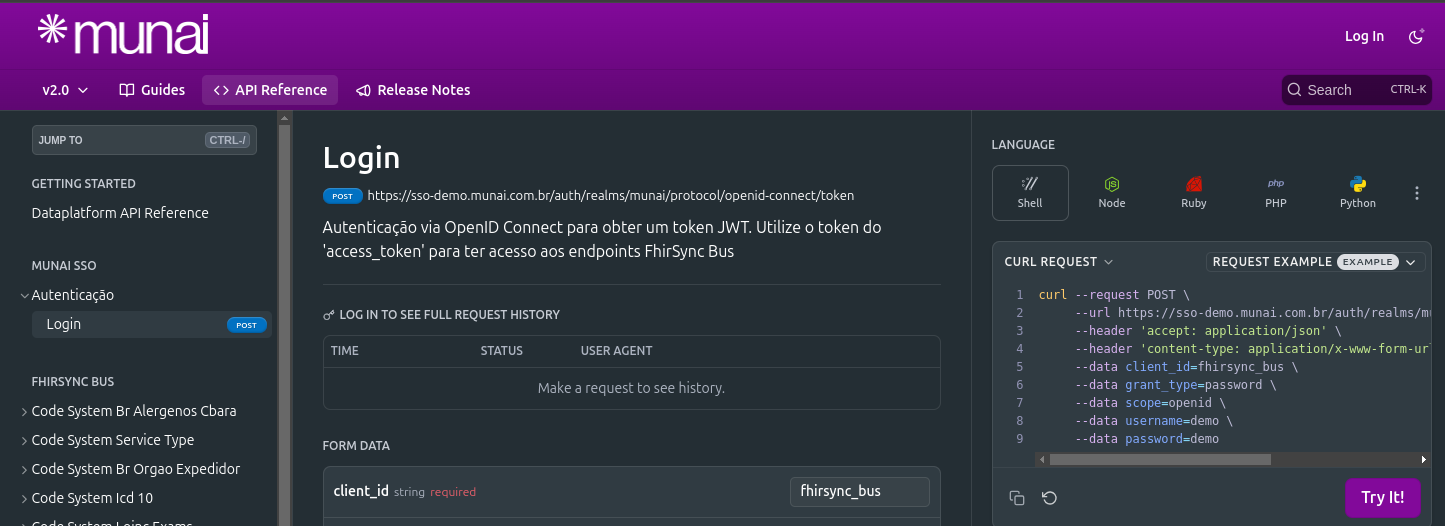Click the POST badge next to URL
The image size is (1445, 526).
click(x=342, y=196)
